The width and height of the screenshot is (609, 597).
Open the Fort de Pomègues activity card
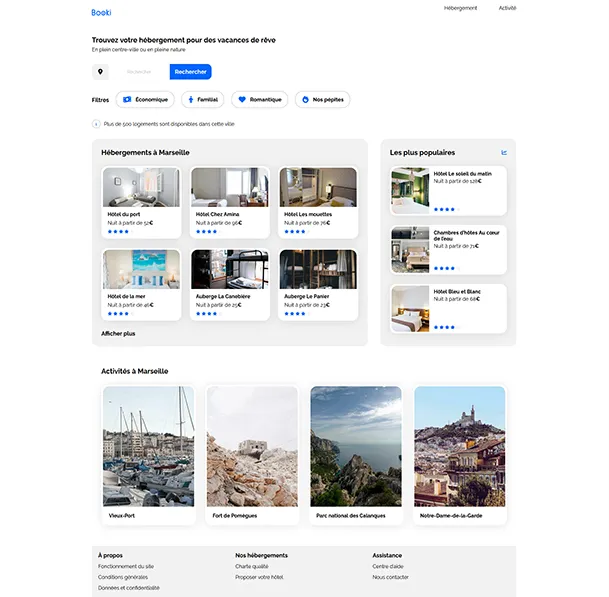pos(252,455)
